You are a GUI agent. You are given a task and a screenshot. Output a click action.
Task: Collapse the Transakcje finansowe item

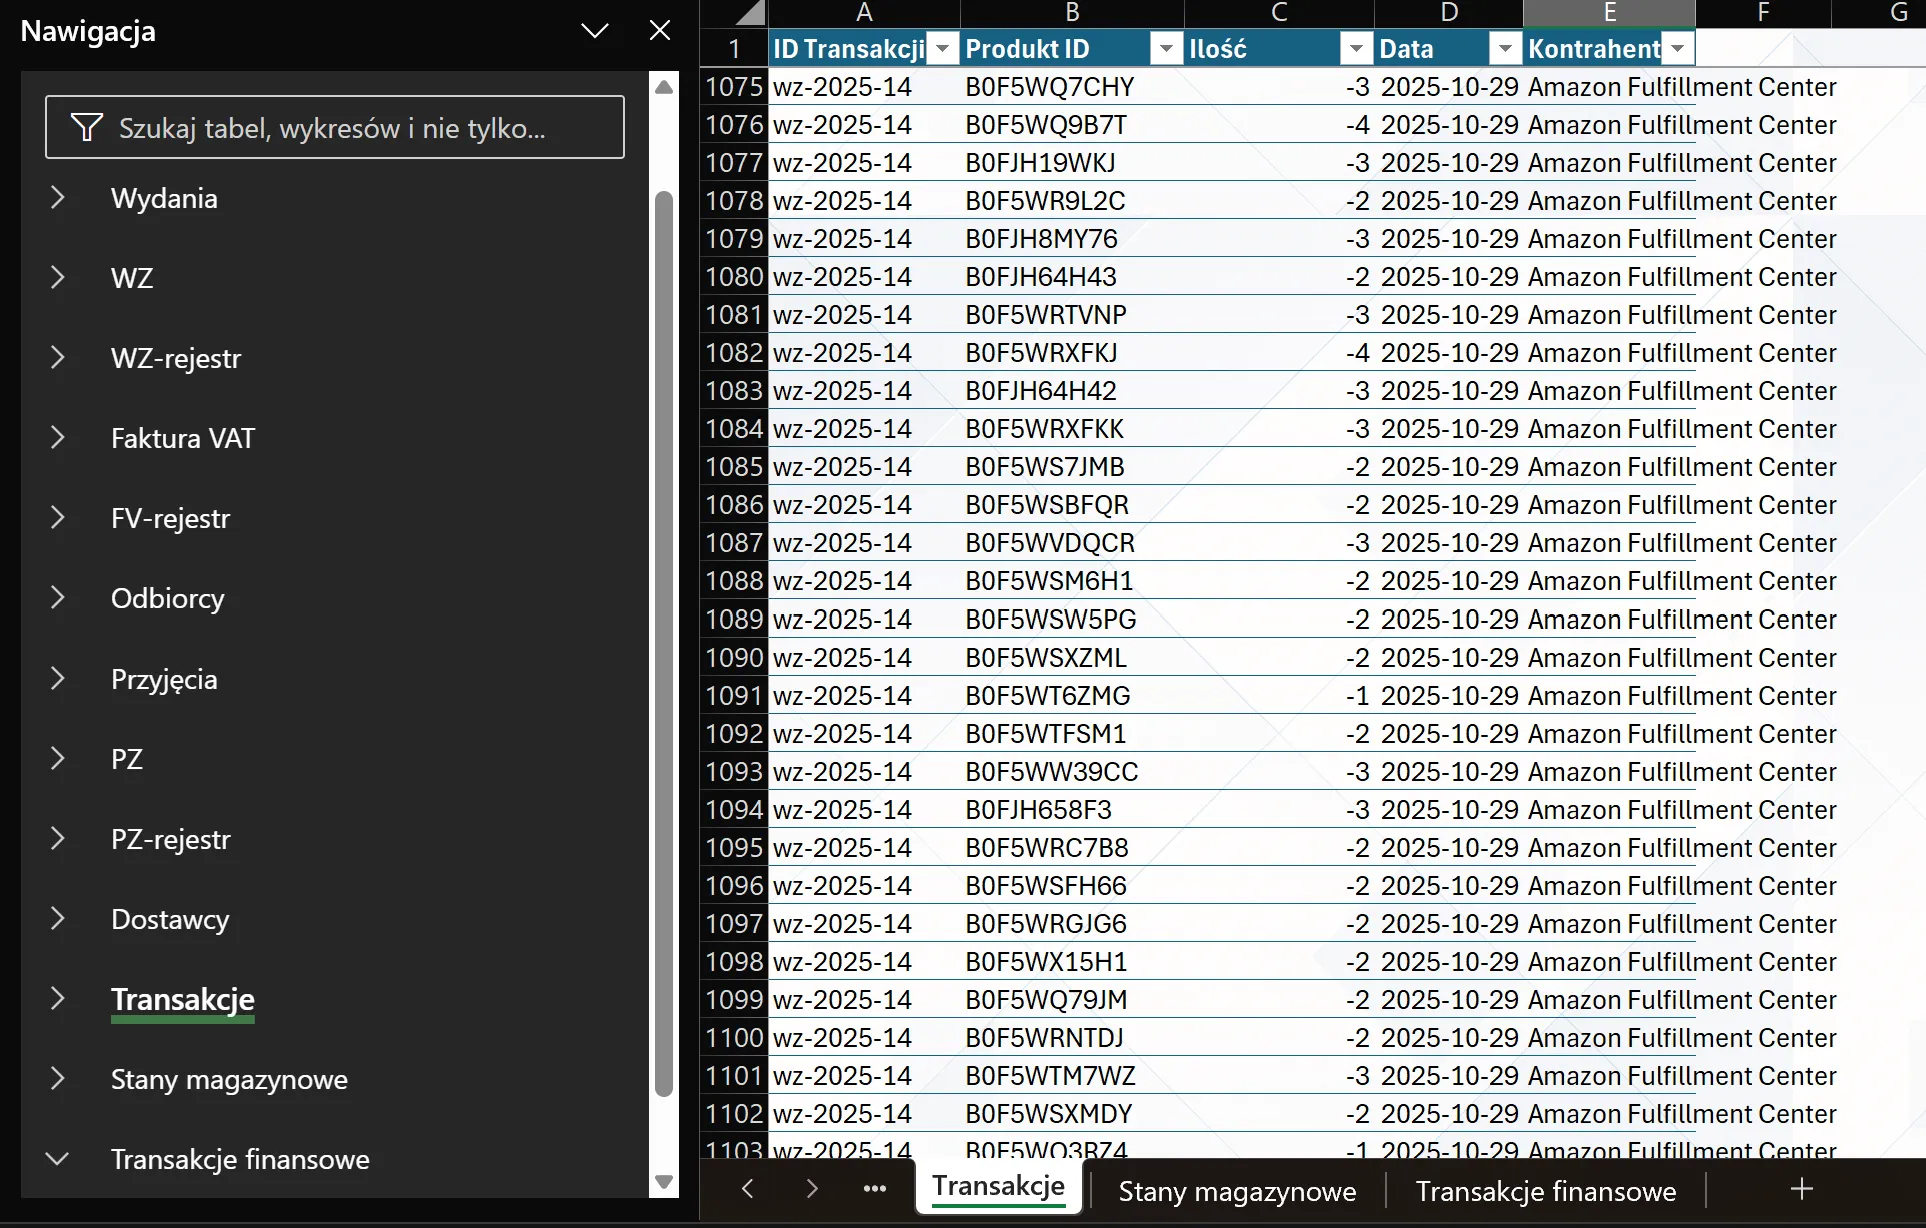[x=57, y=1159]
